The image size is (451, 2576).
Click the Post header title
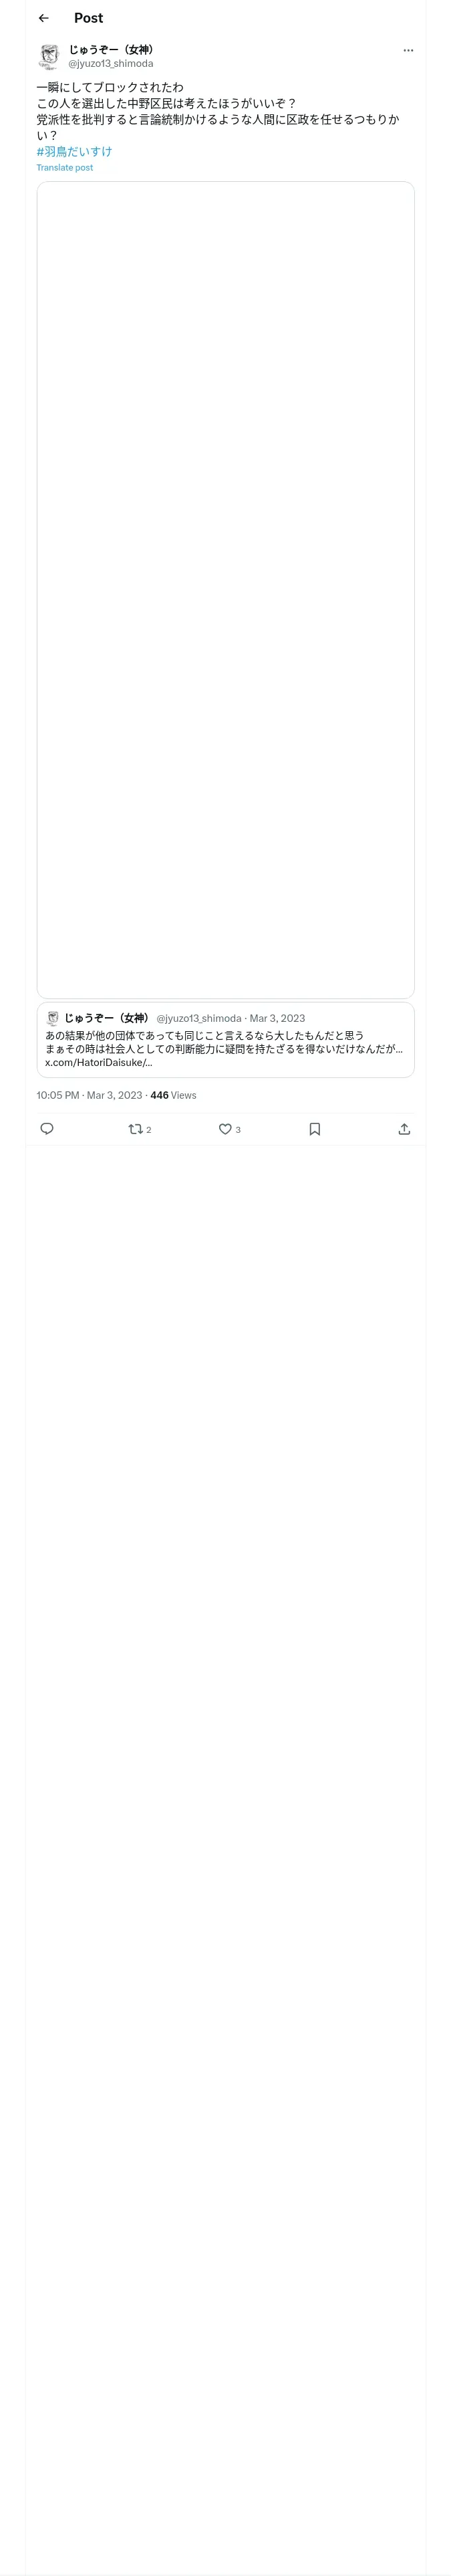coord(88,18)
